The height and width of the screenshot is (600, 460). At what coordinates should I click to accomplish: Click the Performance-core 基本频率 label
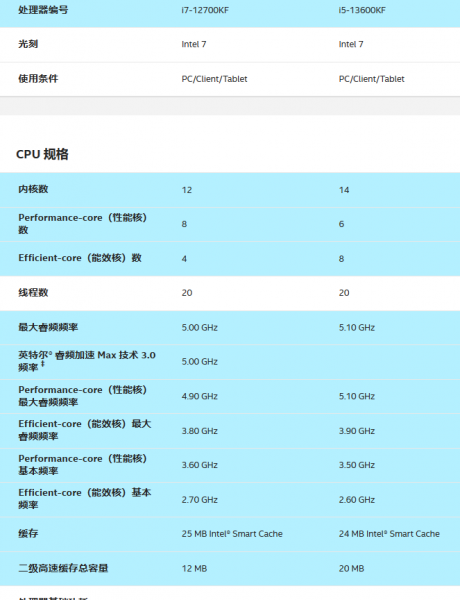[83, 465]
